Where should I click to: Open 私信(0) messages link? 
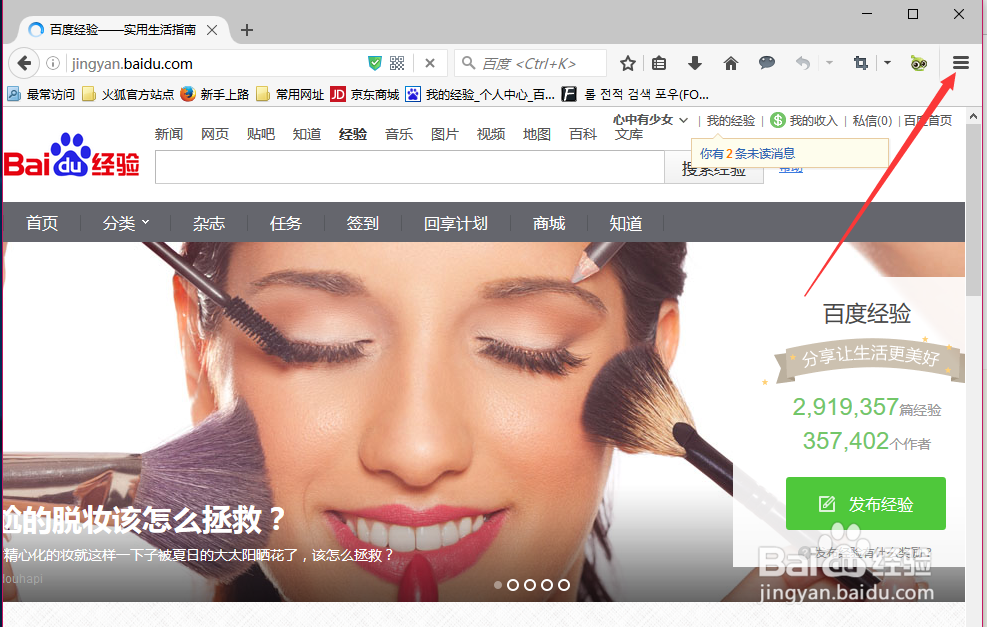coord(872,120)
